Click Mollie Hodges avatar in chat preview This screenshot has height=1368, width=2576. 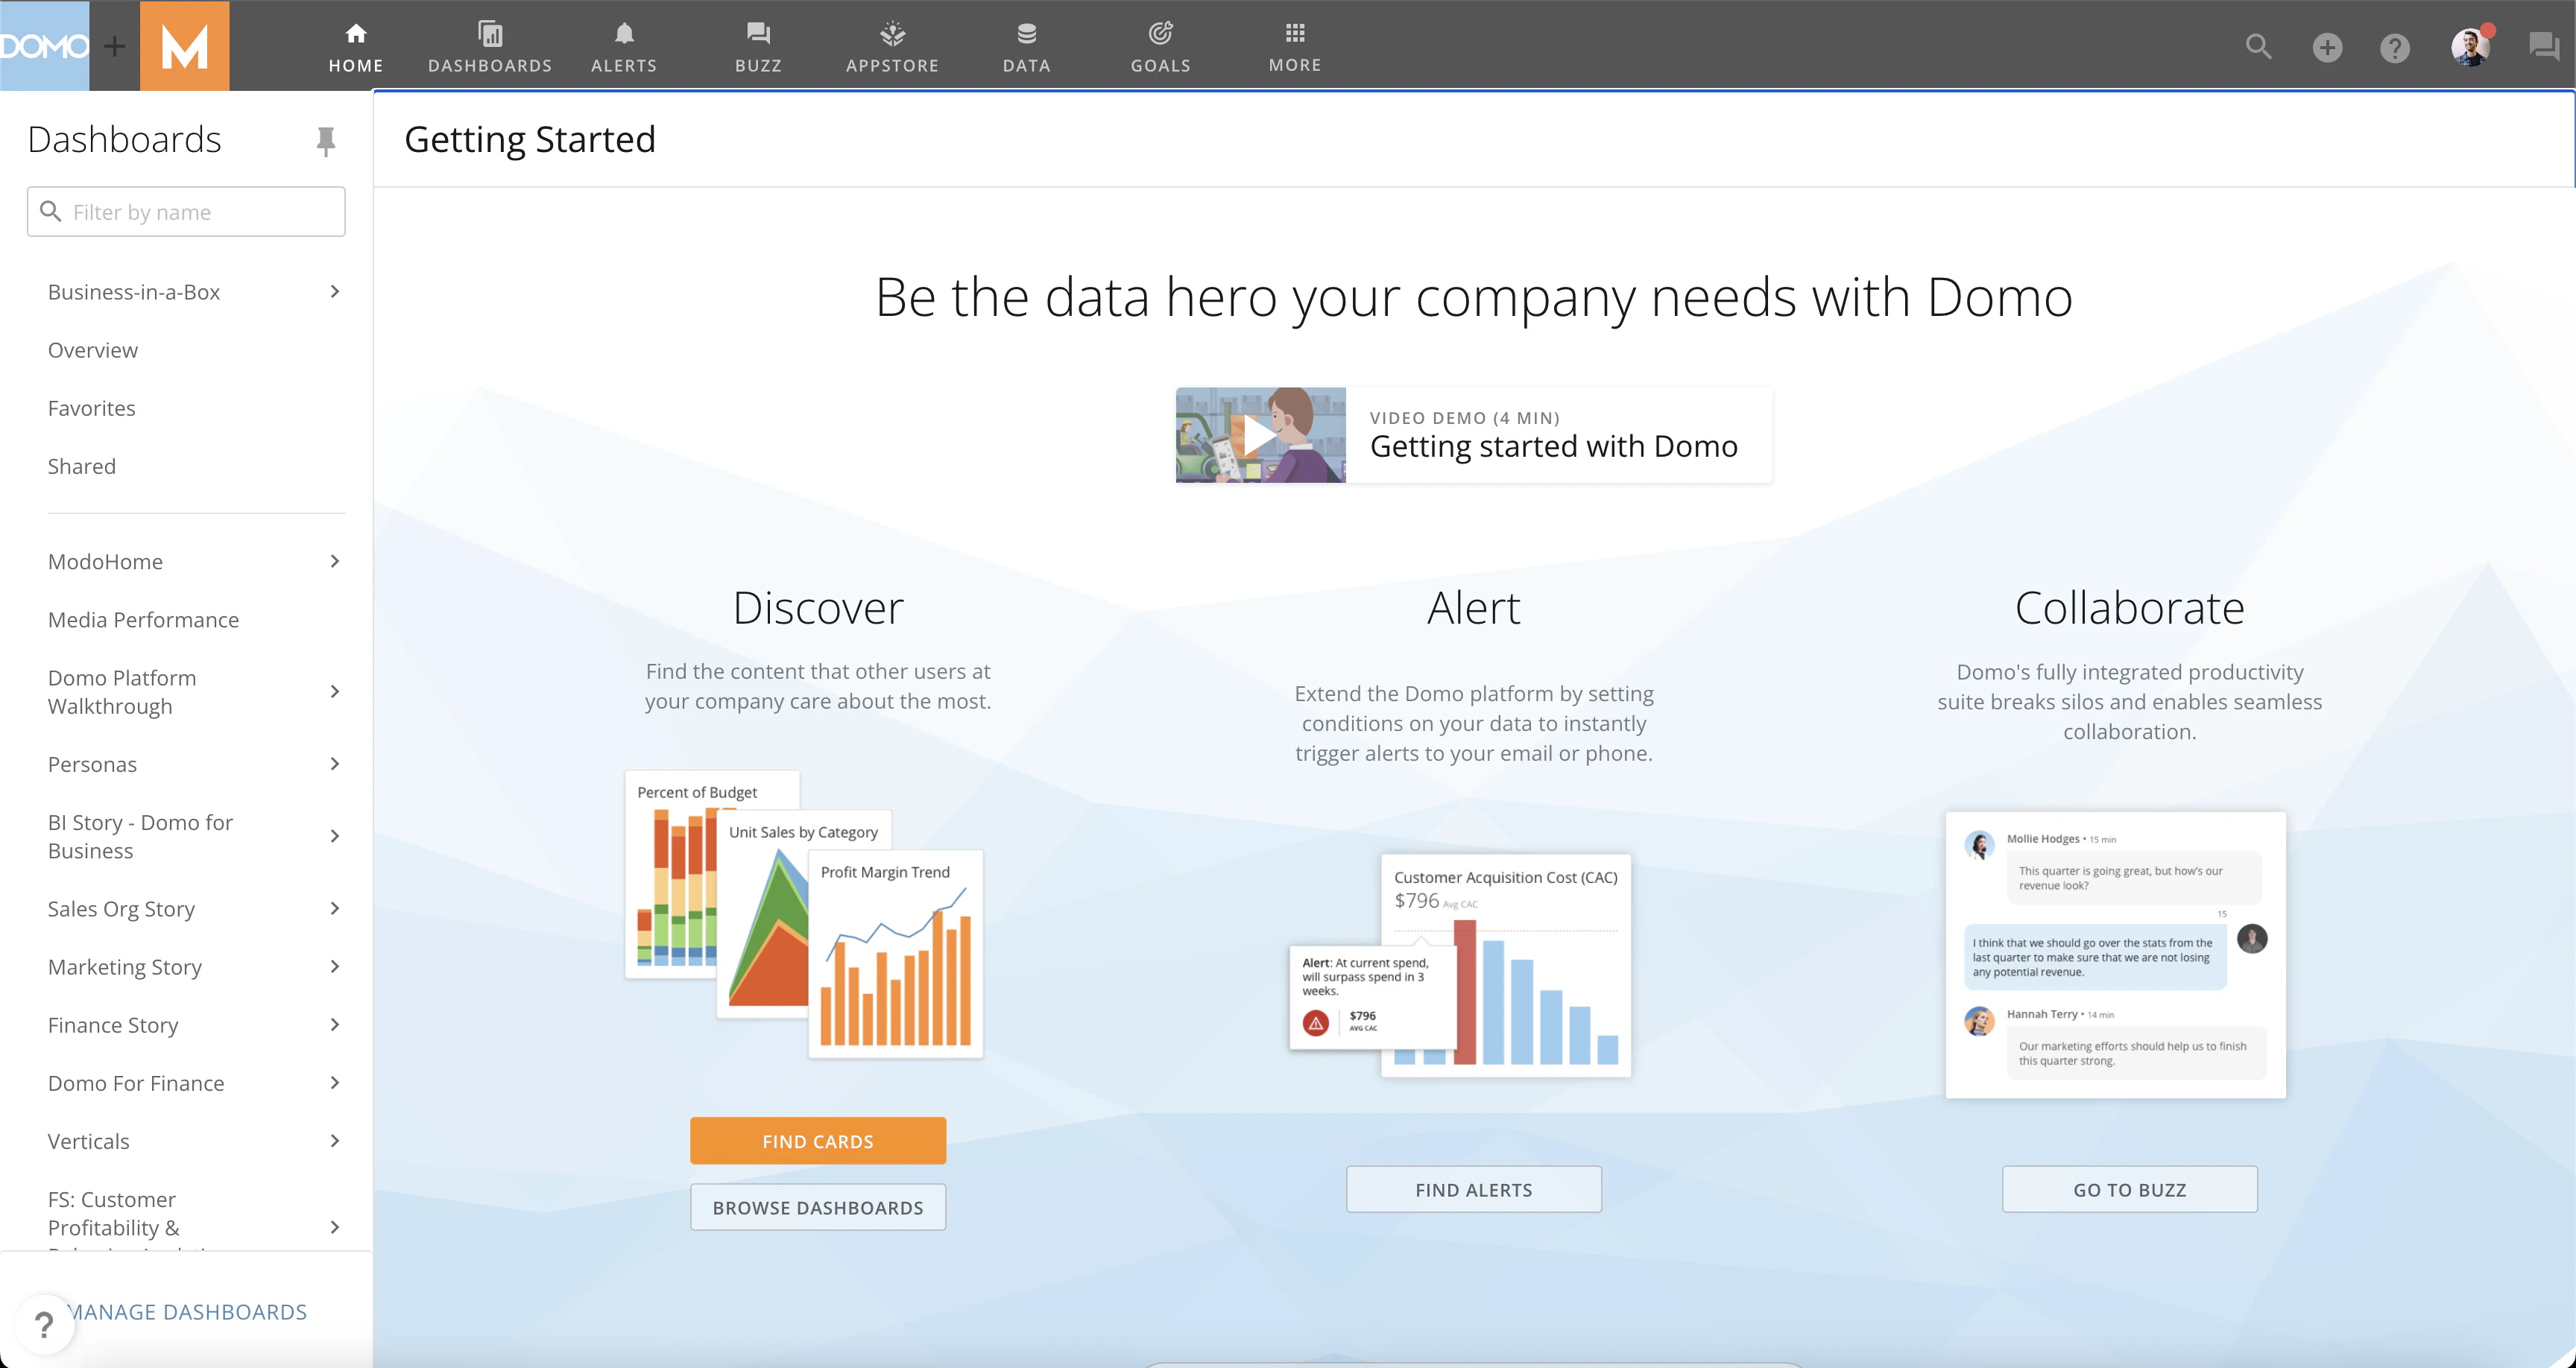coord(1979,845)
